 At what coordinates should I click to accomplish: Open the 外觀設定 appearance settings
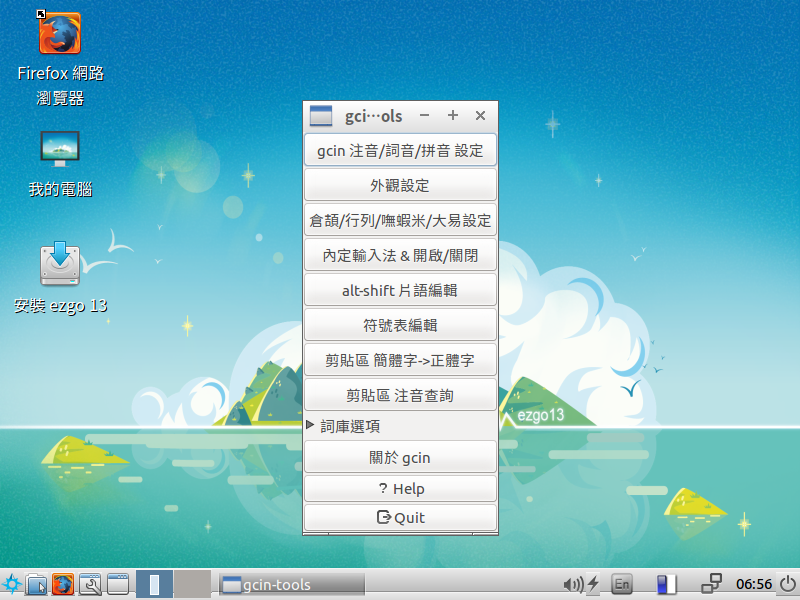pos(400,185)
